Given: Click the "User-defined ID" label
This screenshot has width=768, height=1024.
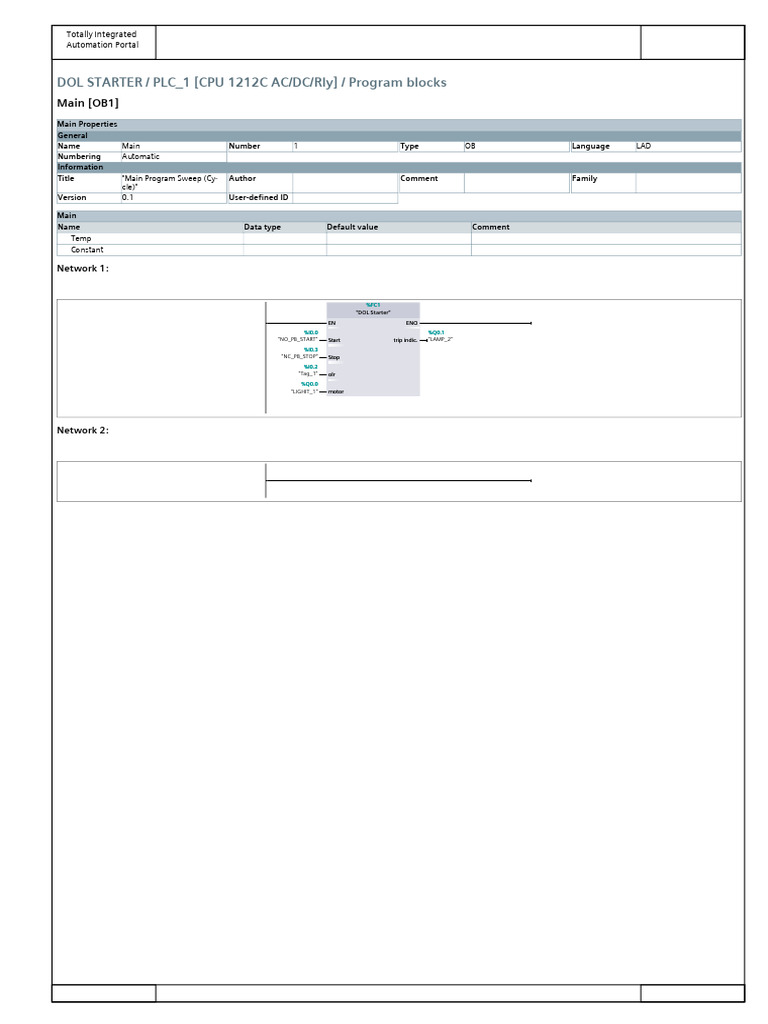Looking at the screenshot, I should [x=259, y=197].
